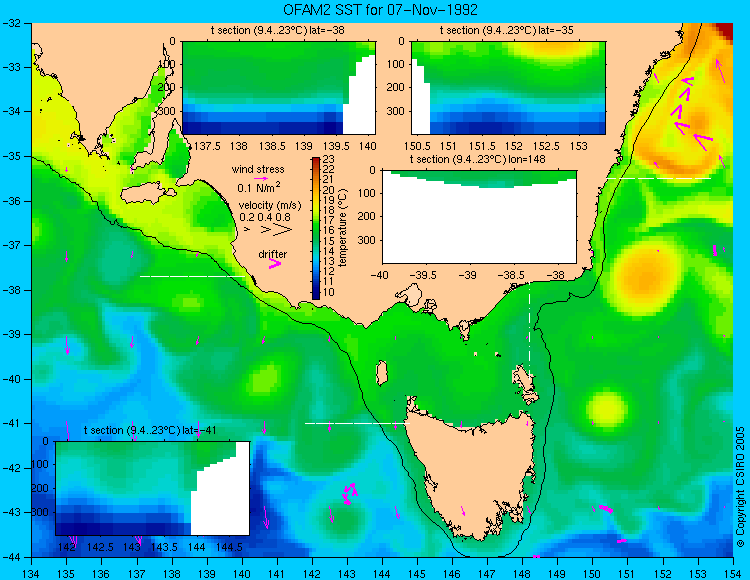750x580 pixels.
Task: Click the -38.5 tick on lon=148 inset
Action: pyautogui.click(x=513, y=275)
